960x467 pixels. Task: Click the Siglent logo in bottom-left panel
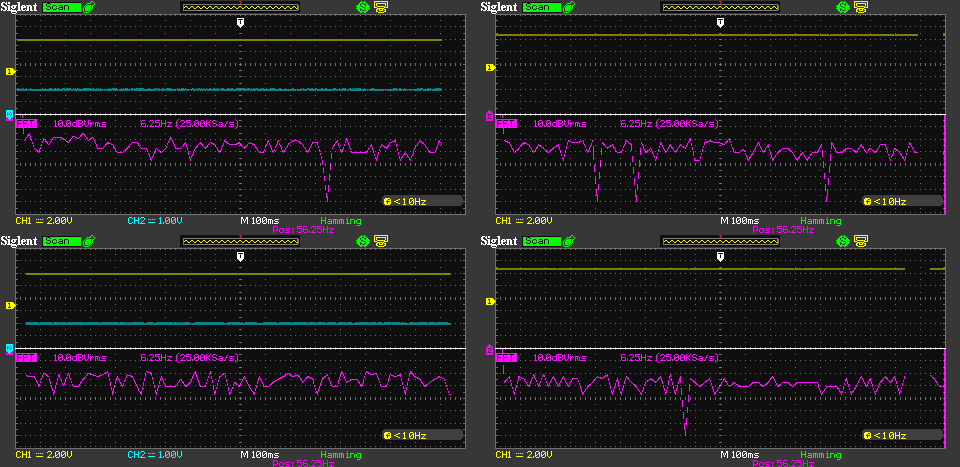(x=19, y=241)
